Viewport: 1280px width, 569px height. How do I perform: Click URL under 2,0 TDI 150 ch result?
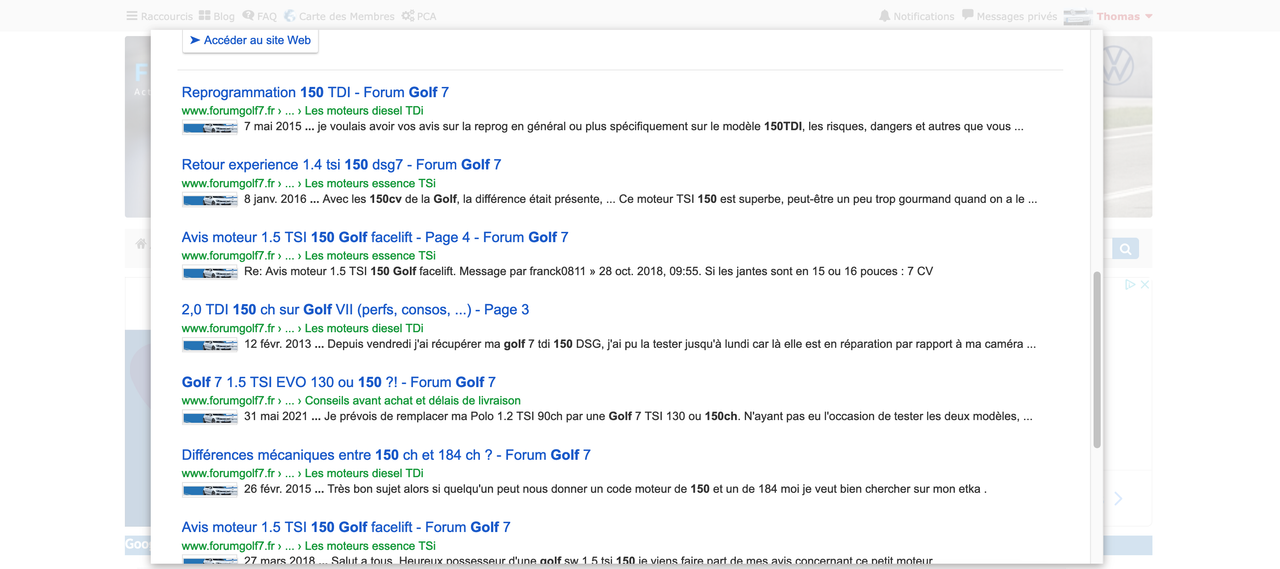pos(302,328)
